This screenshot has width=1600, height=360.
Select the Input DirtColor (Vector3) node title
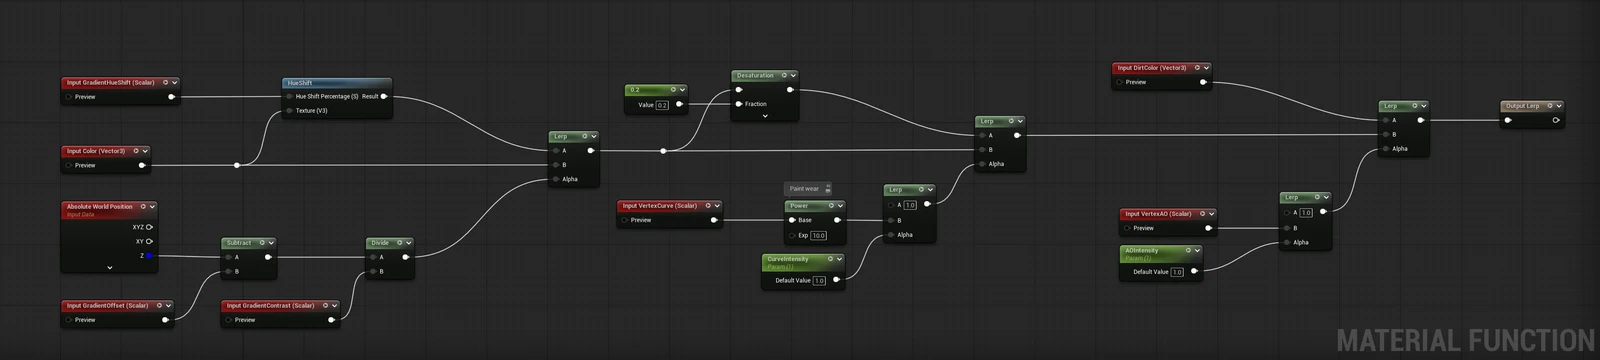point(1151,68)
